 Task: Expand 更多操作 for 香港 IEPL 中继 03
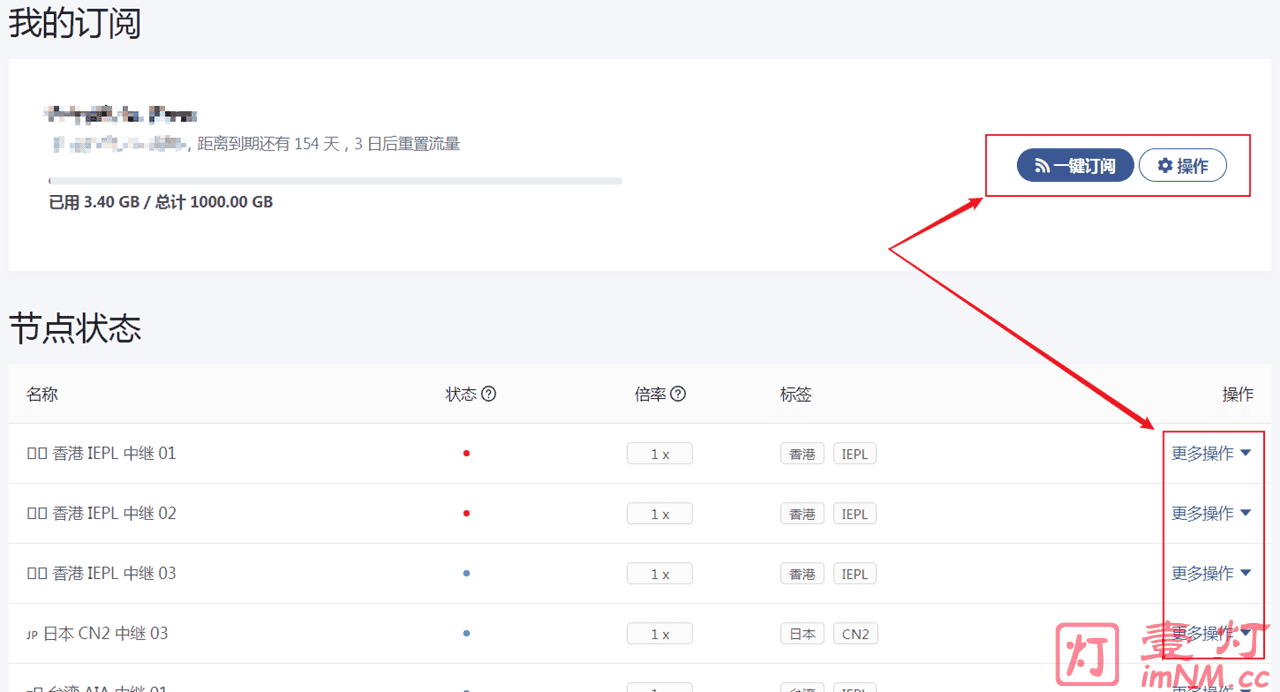(x=1211, y=573)
